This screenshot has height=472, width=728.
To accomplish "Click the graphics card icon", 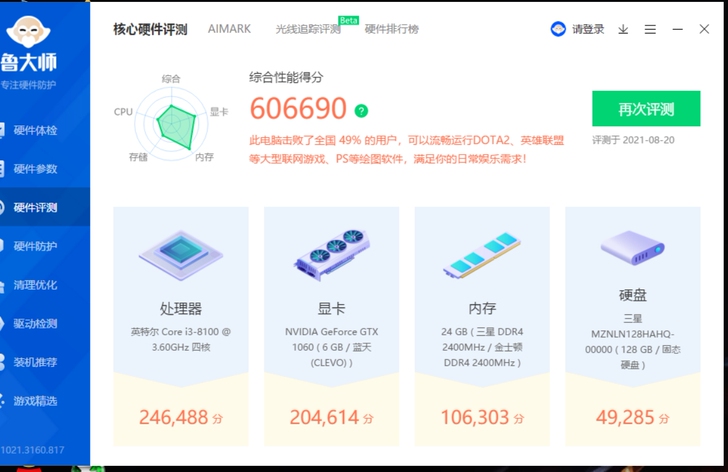I will point(332,255).
